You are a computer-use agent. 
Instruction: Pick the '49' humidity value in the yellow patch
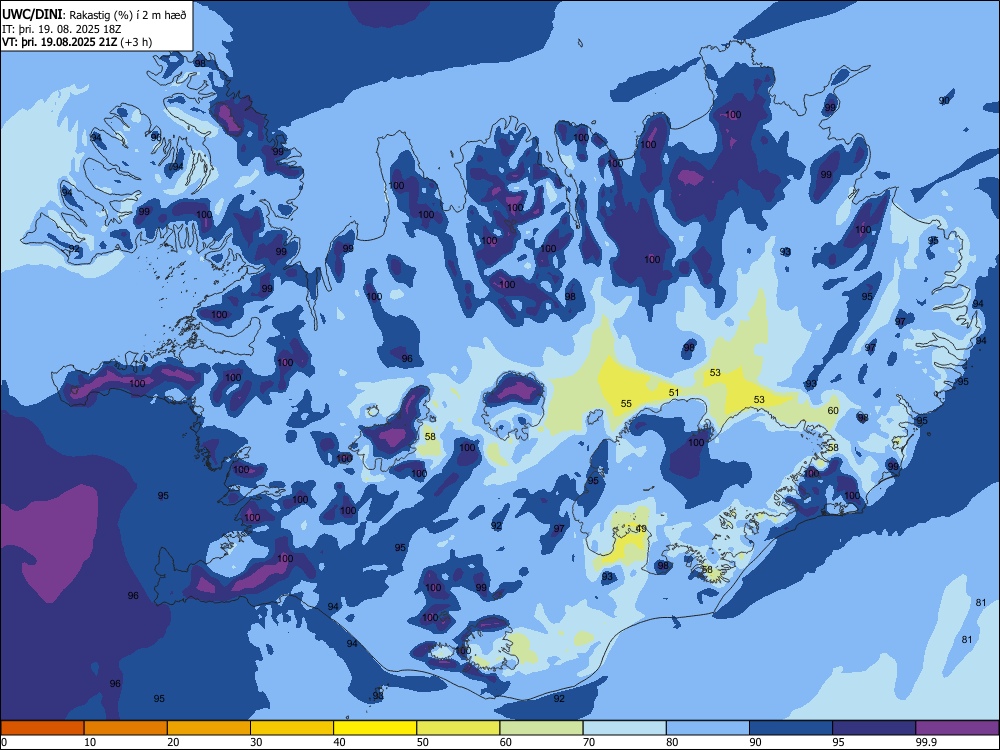pos(641,529)
